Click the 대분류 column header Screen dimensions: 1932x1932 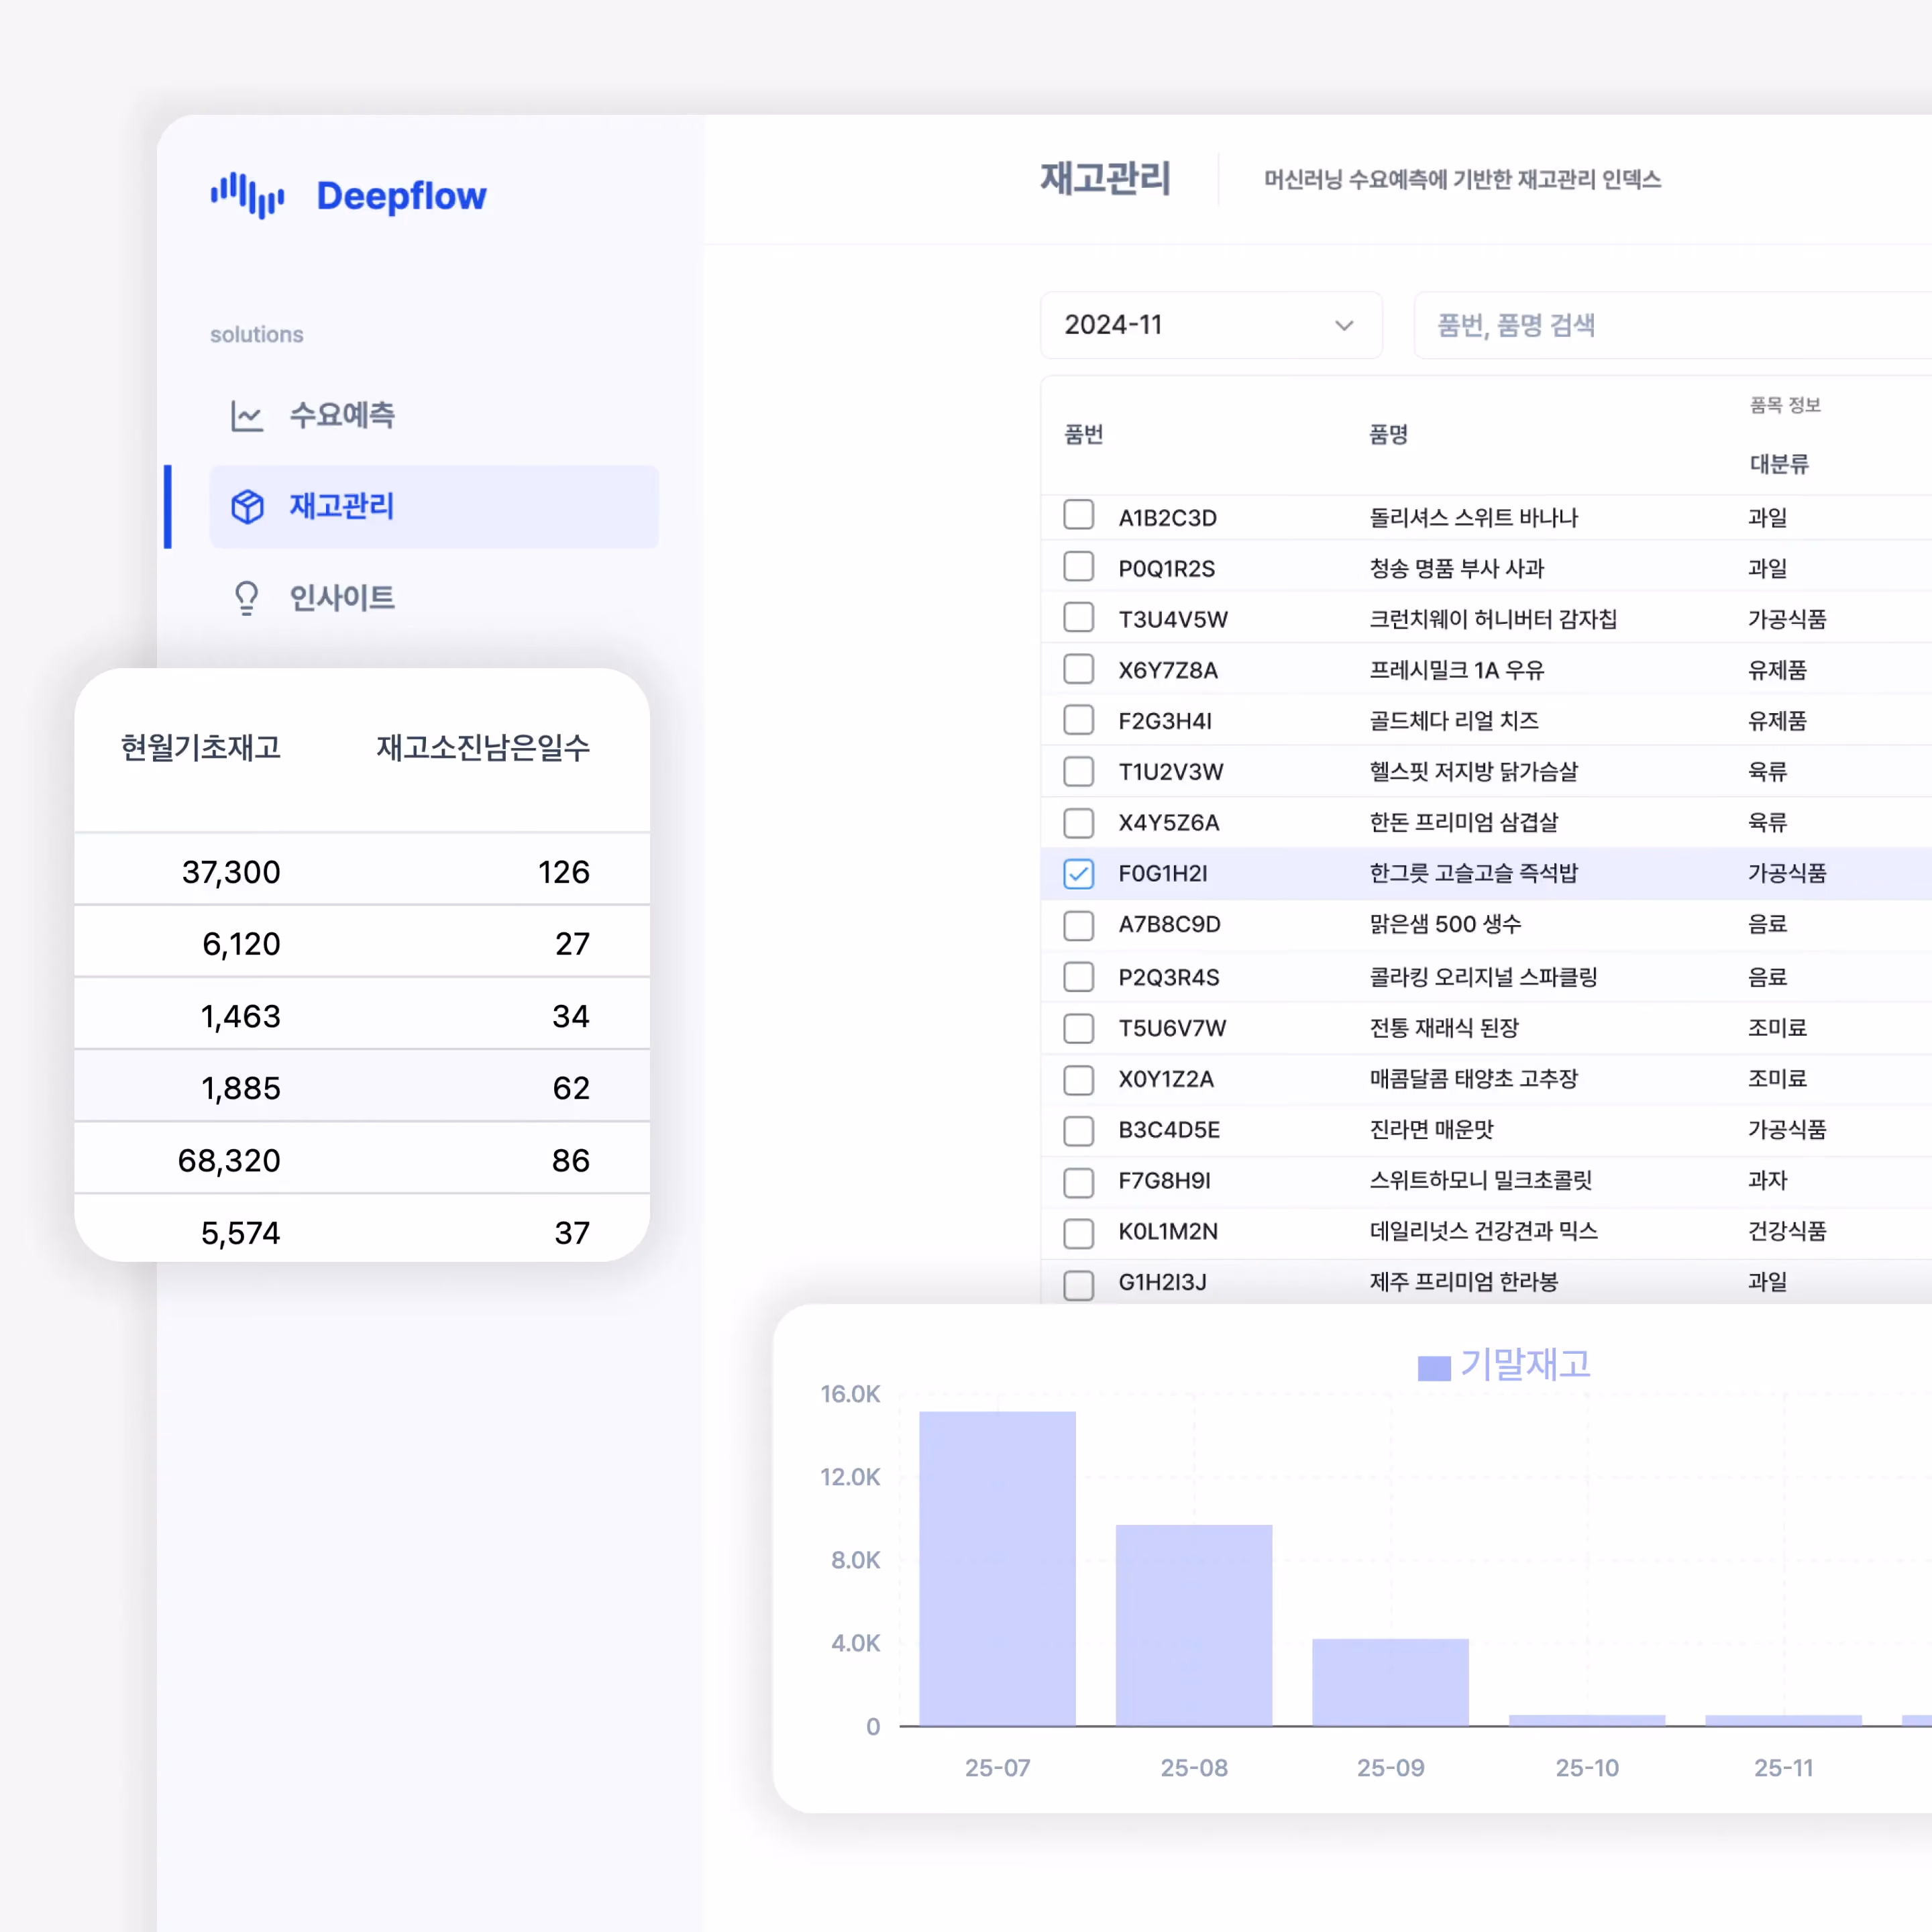(1779, 464)
